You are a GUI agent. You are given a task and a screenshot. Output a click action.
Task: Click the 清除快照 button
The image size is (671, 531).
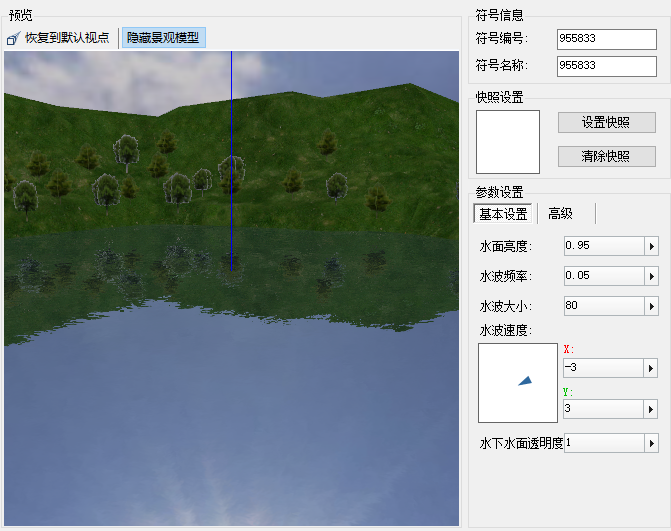click(x=606, y=156)
